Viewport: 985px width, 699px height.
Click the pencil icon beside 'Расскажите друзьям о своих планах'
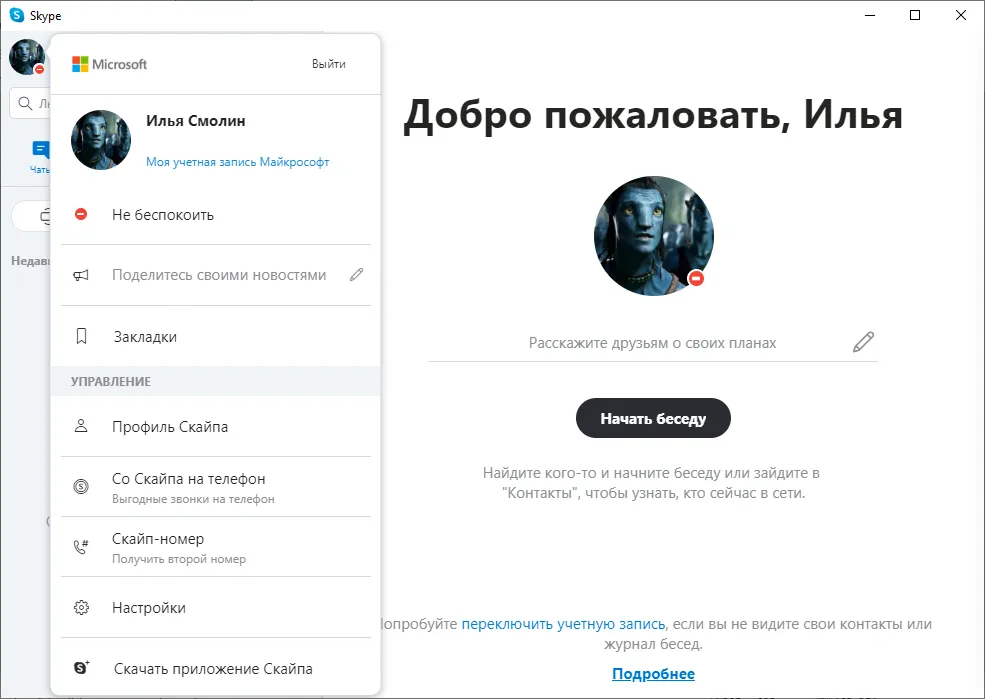863,342
